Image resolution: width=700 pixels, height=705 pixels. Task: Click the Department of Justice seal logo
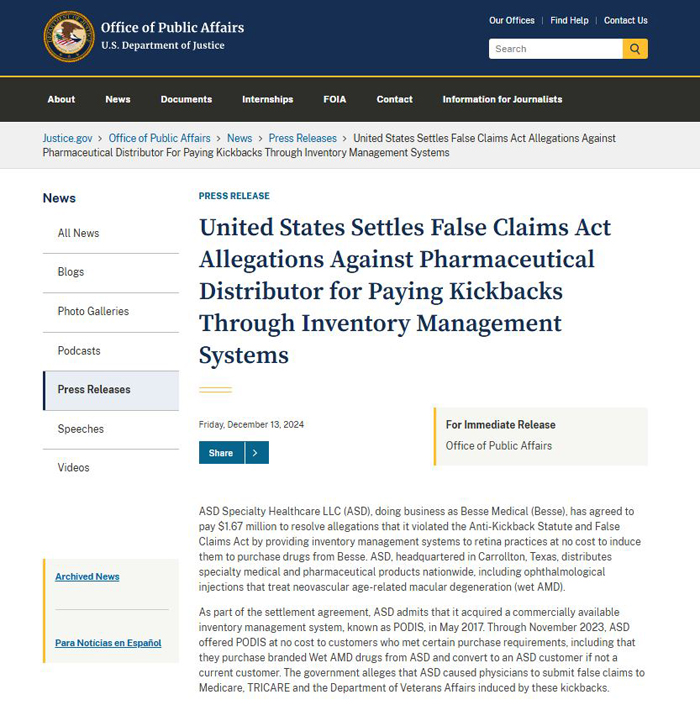click(x=69, y=36)
